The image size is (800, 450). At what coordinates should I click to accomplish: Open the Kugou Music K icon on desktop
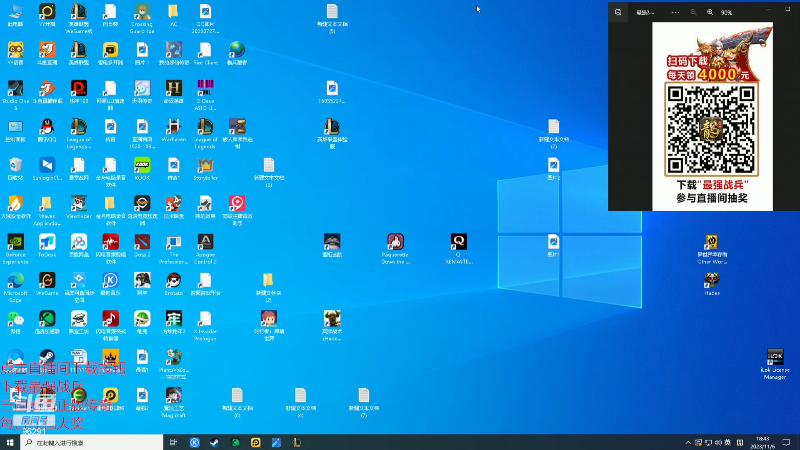click(x=110, y=284)
